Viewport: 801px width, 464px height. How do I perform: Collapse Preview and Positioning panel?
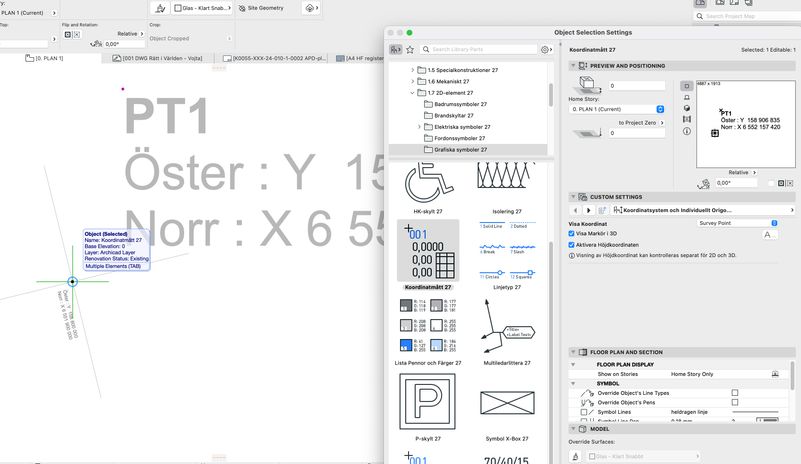[x=573, y=66]
